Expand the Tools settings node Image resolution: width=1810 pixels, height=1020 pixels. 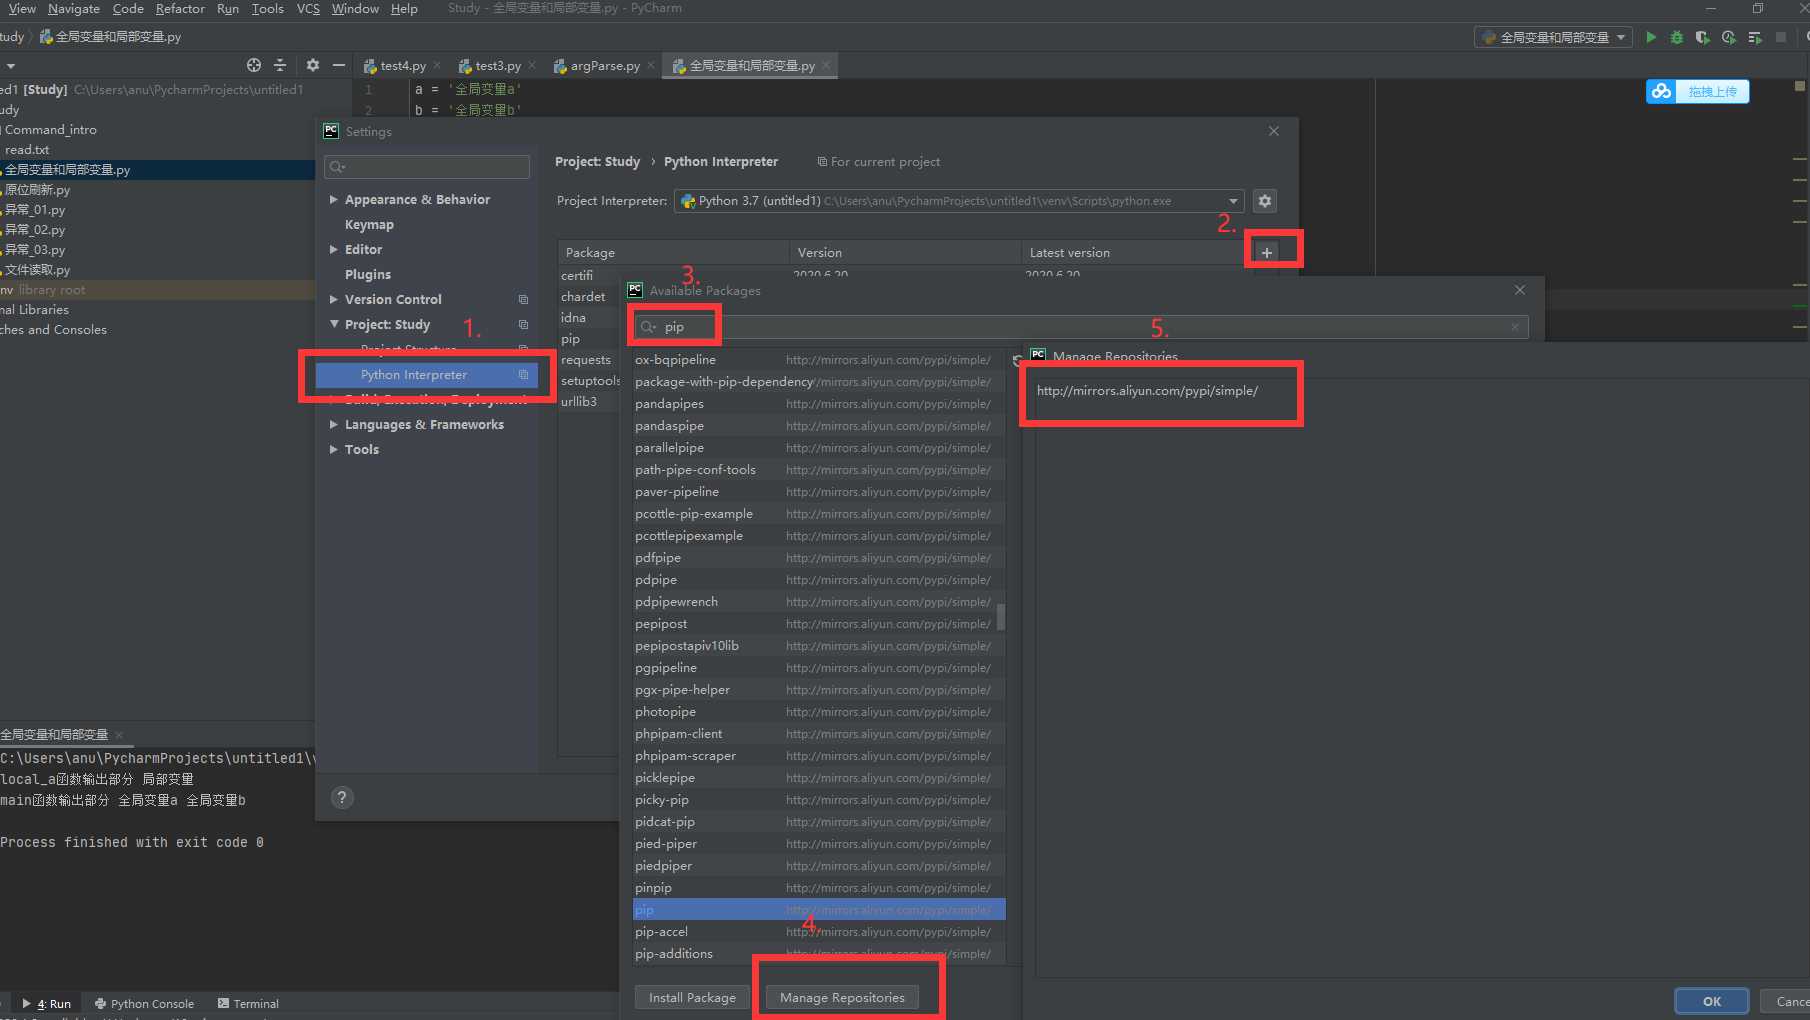[x=334, y=449]
